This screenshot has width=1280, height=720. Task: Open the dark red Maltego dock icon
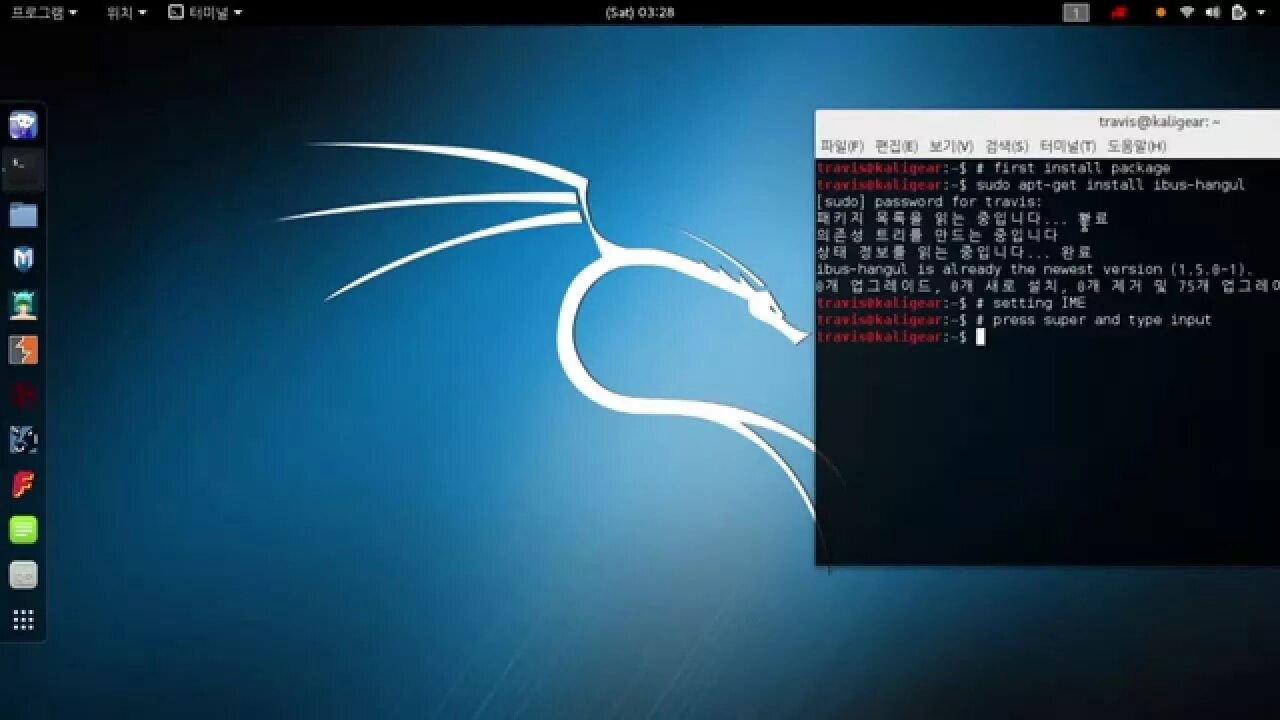click(23, 395)
